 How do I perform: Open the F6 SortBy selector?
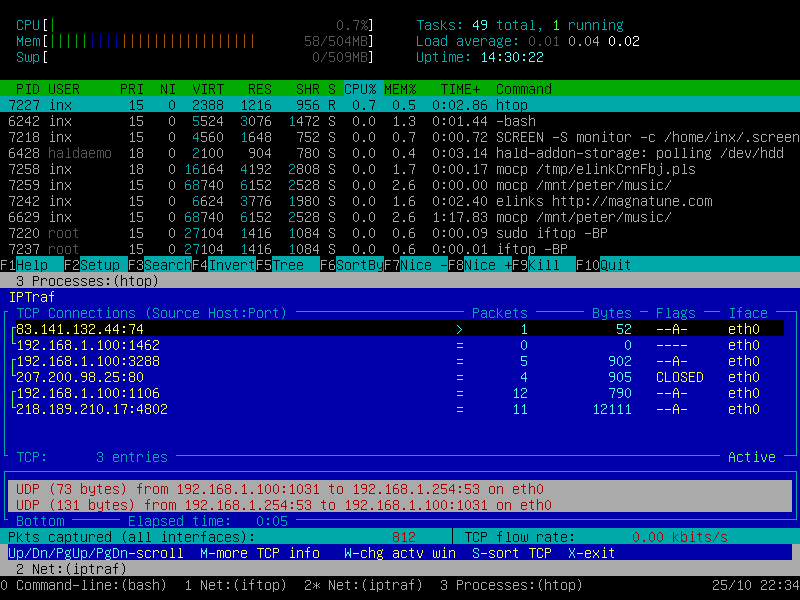[352, 265]
